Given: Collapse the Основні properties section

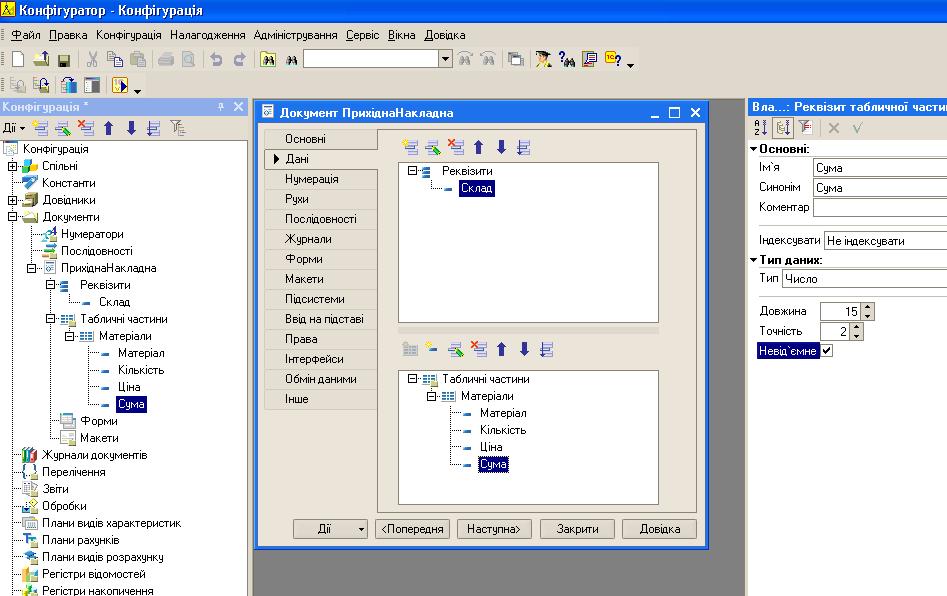Looking at the screenshot, I should pyautogui.click(x=754, y=149).
